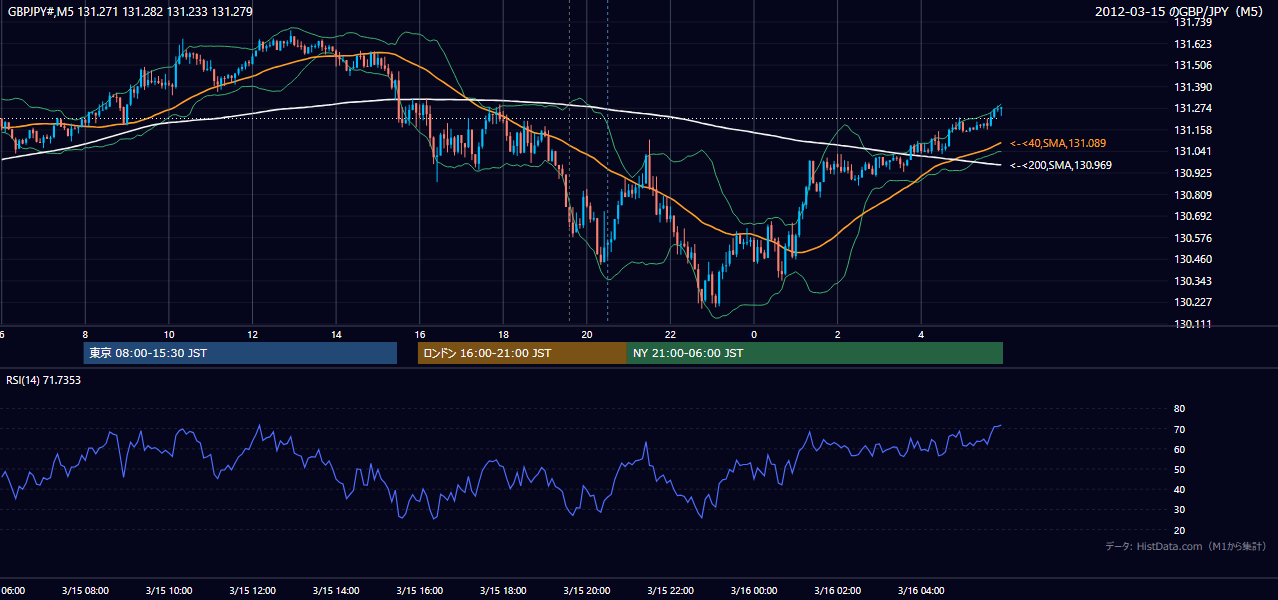Image resolution: width=1278 pixels, height=600 pixels.
Task: Click the 2012-03-15 GBP/JPY (M5) title
Action: [x=1181, y=12]
